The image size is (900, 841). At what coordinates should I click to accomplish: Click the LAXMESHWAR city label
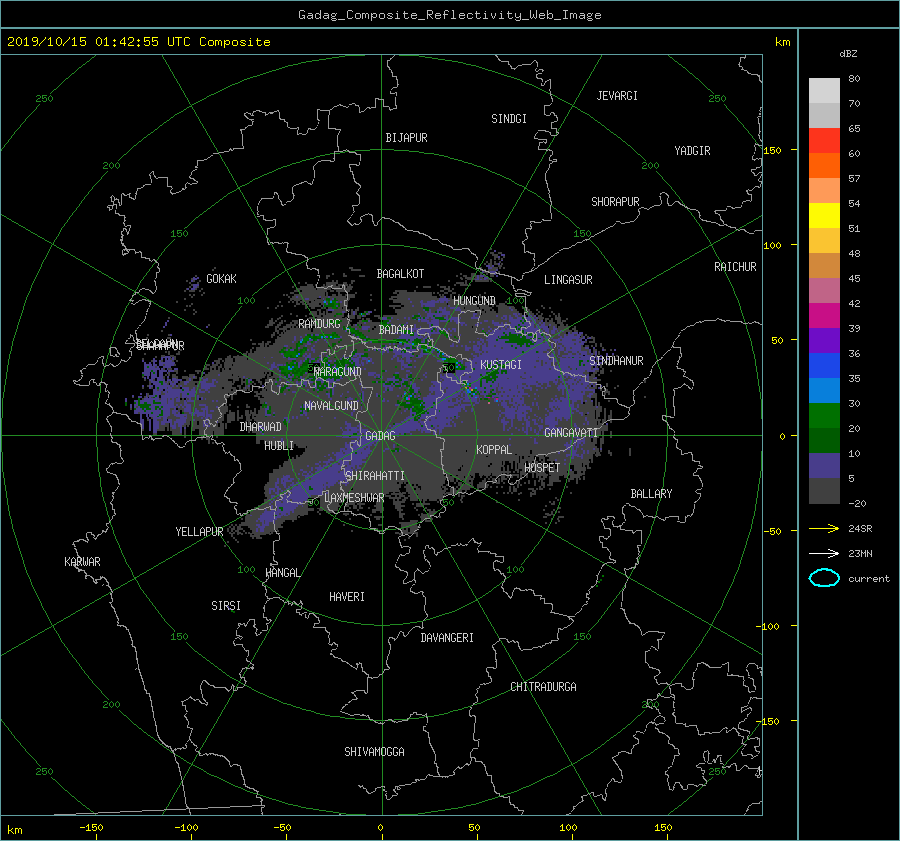pos(354,498)
